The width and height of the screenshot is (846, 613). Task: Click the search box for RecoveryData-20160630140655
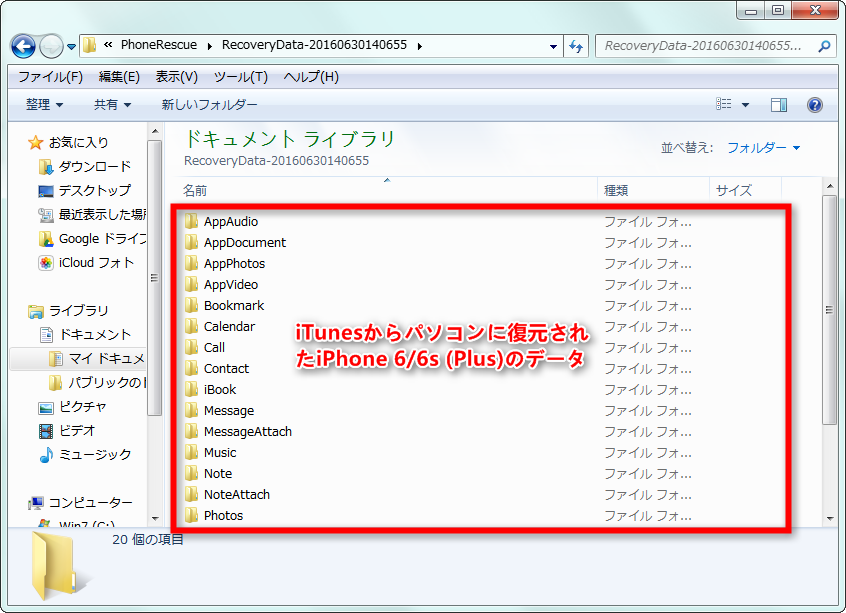tap(703, 46)
